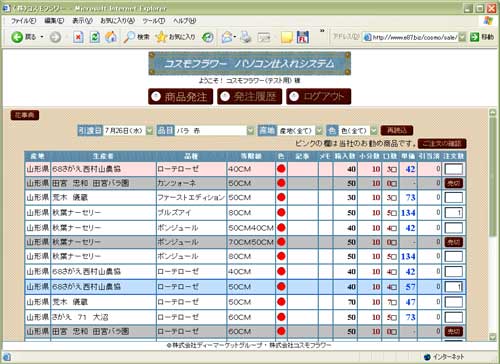Click order quantity field in ブルズアイ row
The image size is (500, 364).
[454, 213]
